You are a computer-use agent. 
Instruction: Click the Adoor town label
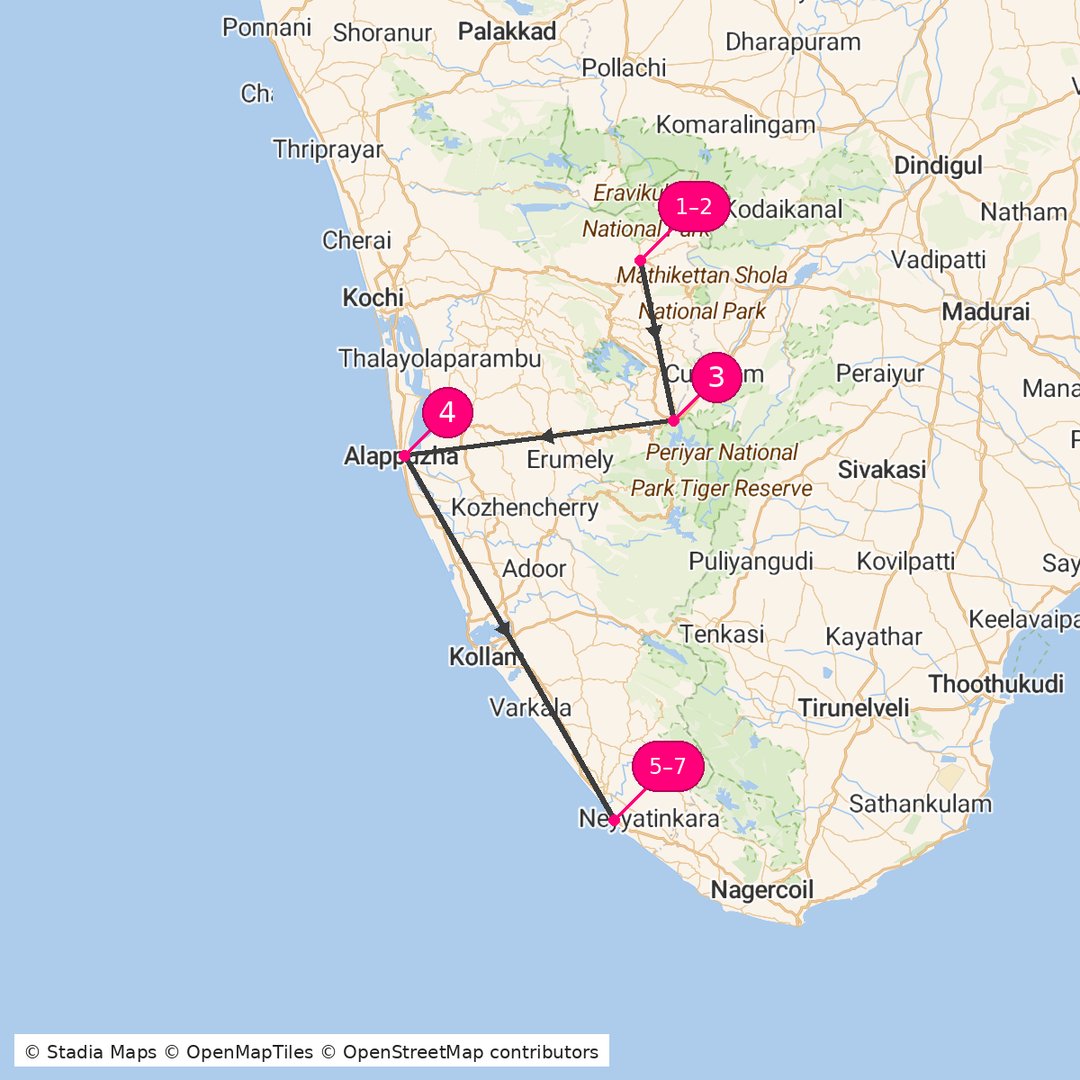point(534,569)
